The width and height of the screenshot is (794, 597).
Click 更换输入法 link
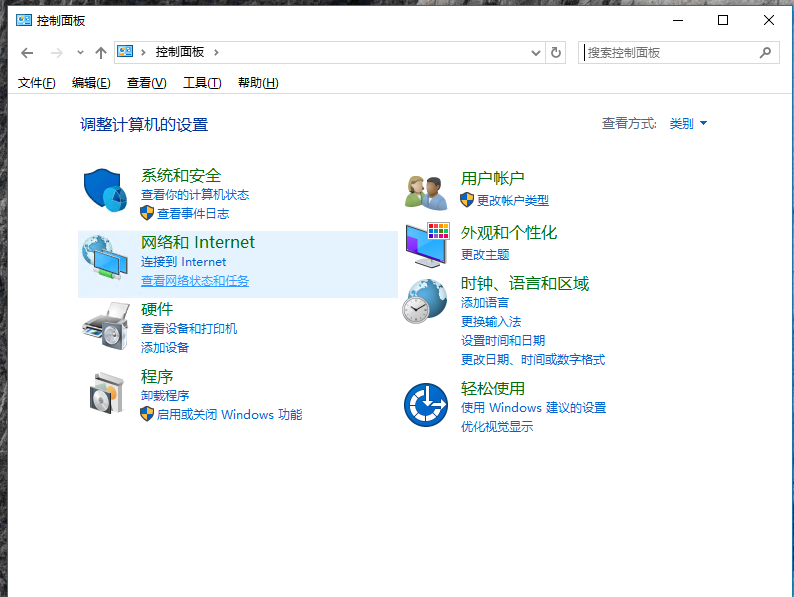pos(491,322)
